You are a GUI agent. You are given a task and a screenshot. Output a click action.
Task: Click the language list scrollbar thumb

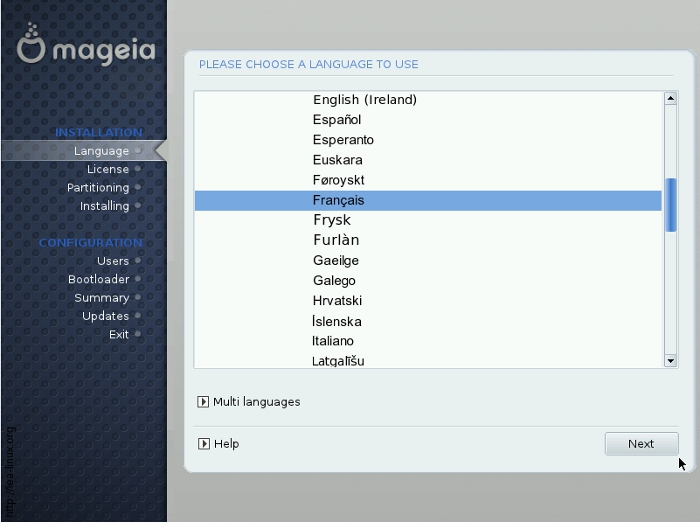point(671,204)
